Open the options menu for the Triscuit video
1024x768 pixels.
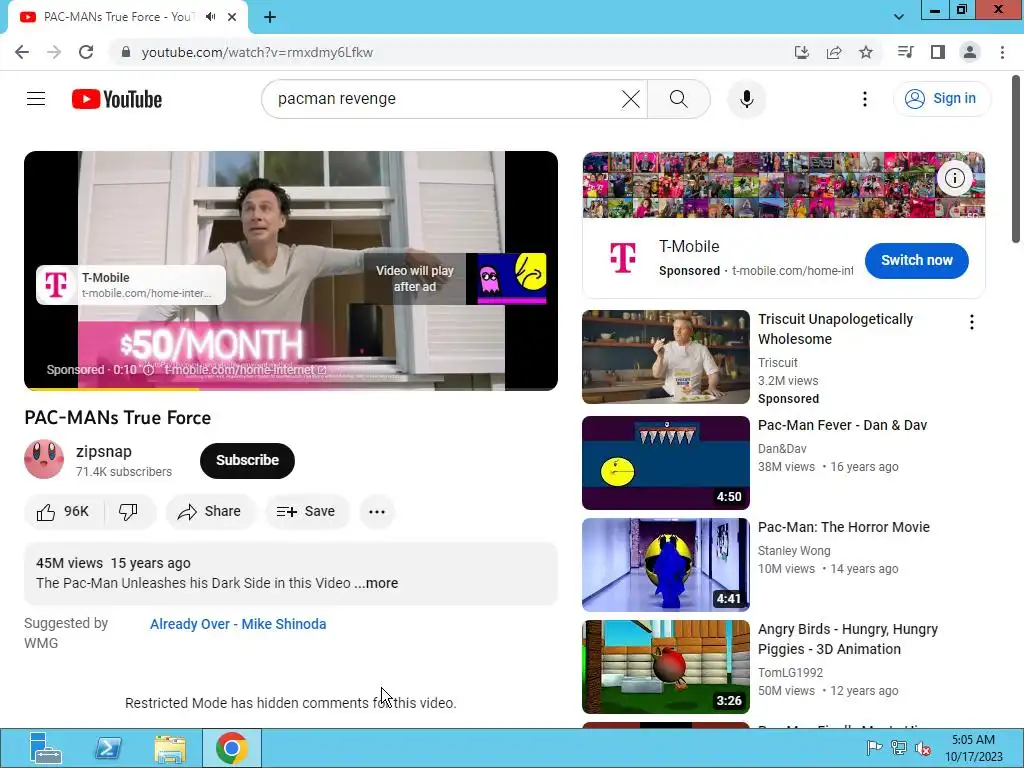pos(972,322)
